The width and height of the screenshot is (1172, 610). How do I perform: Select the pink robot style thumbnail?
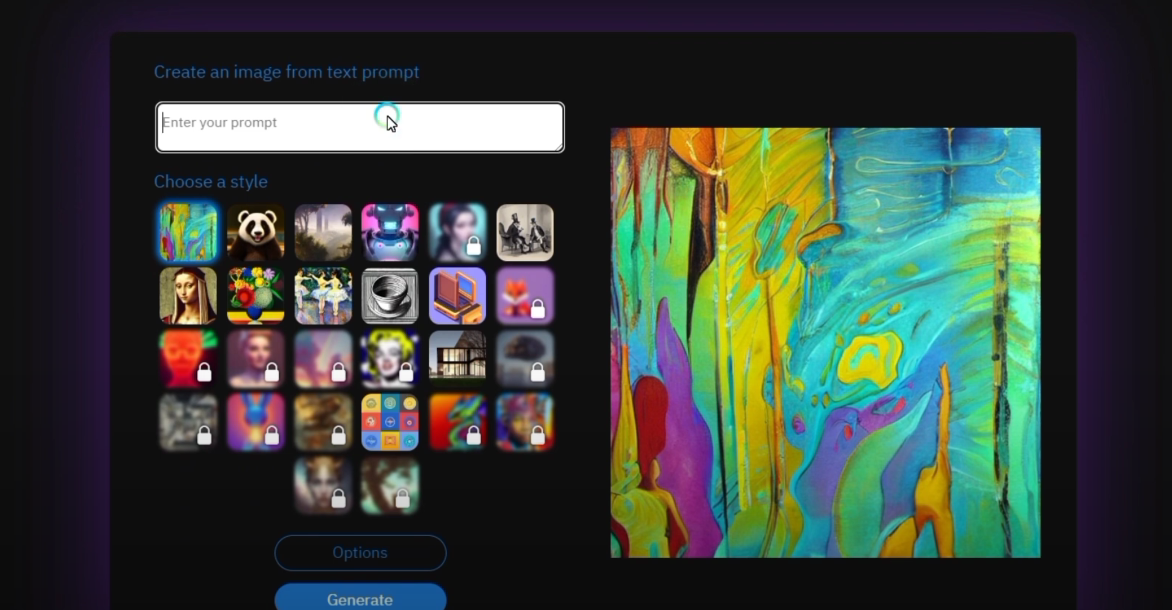[390, 232]
